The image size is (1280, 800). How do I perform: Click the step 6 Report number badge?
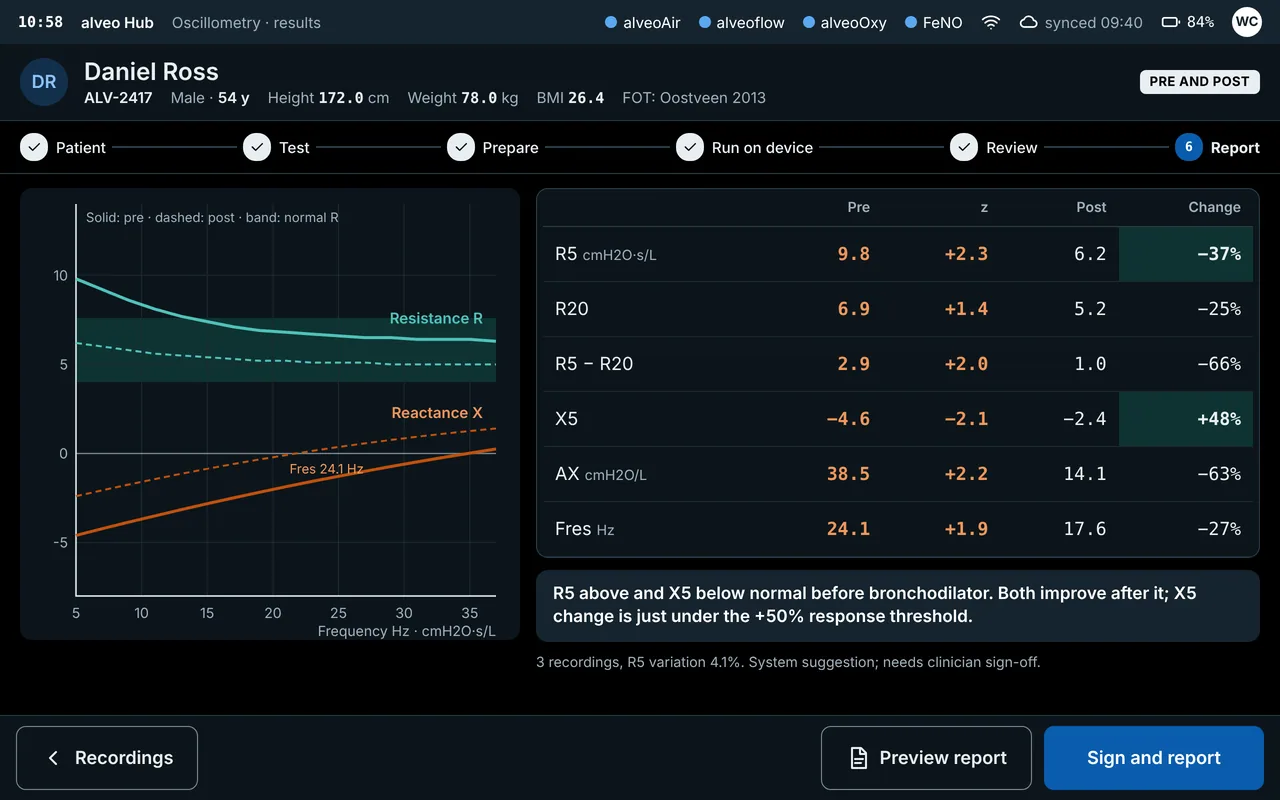point(1188,147)
